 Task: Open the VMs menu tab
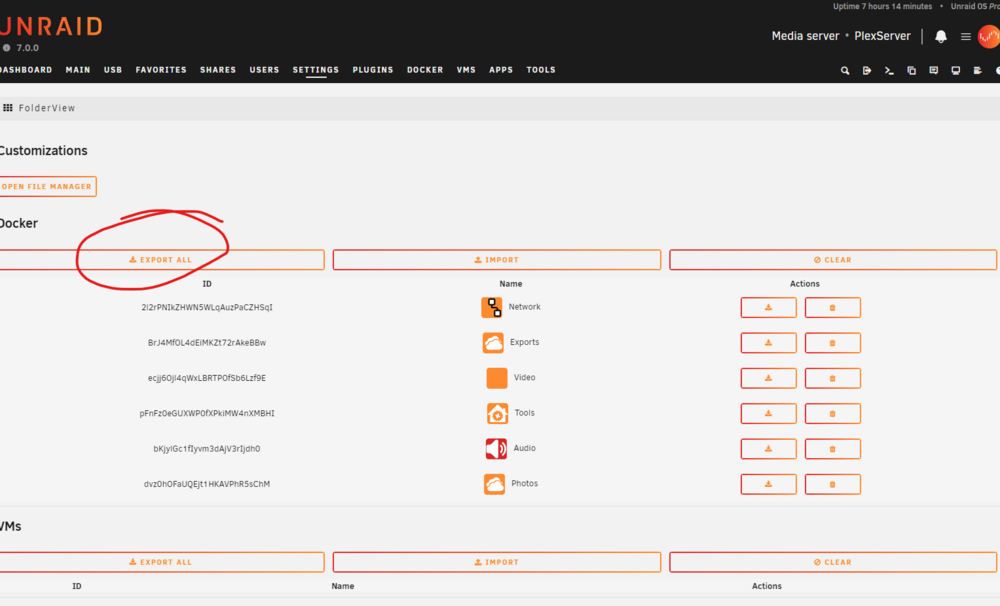(466, 70)
